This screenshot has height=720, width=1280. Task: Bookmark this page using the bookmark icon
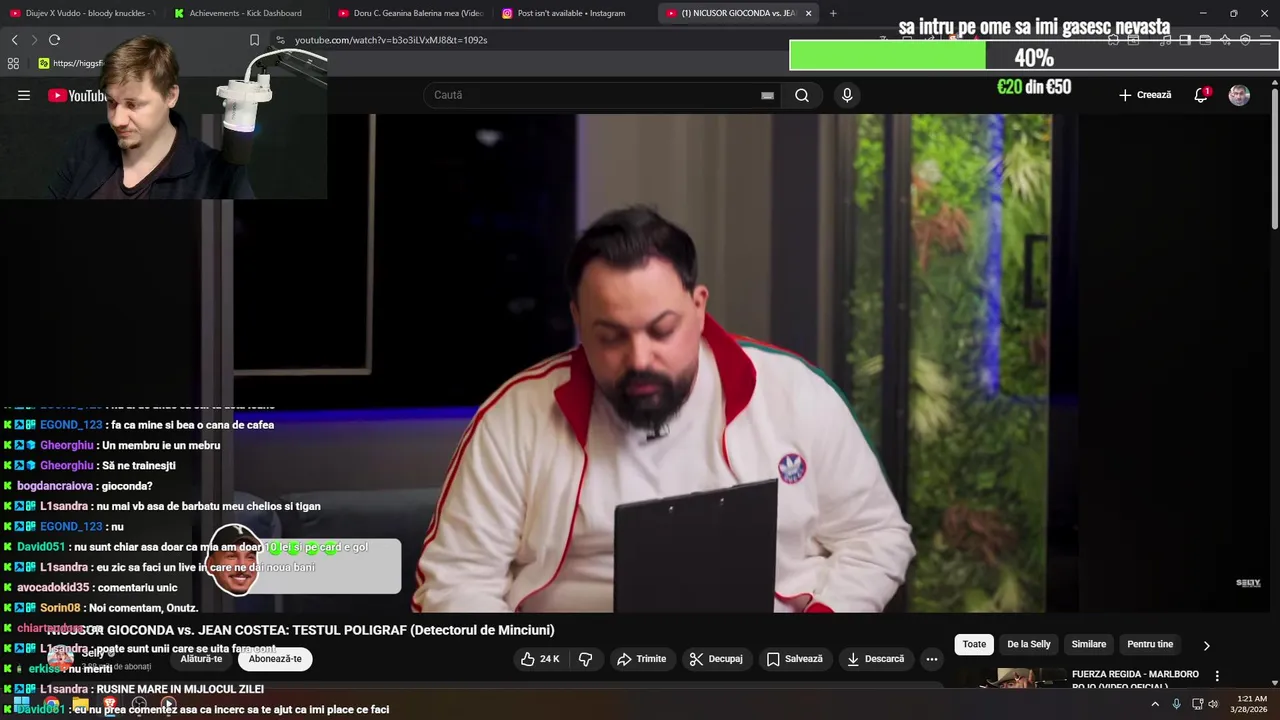tap(254, 40)
